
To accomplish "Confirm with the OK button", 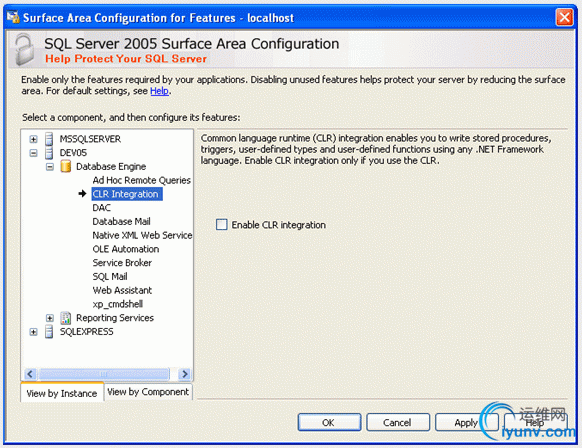I will point(329,422).
